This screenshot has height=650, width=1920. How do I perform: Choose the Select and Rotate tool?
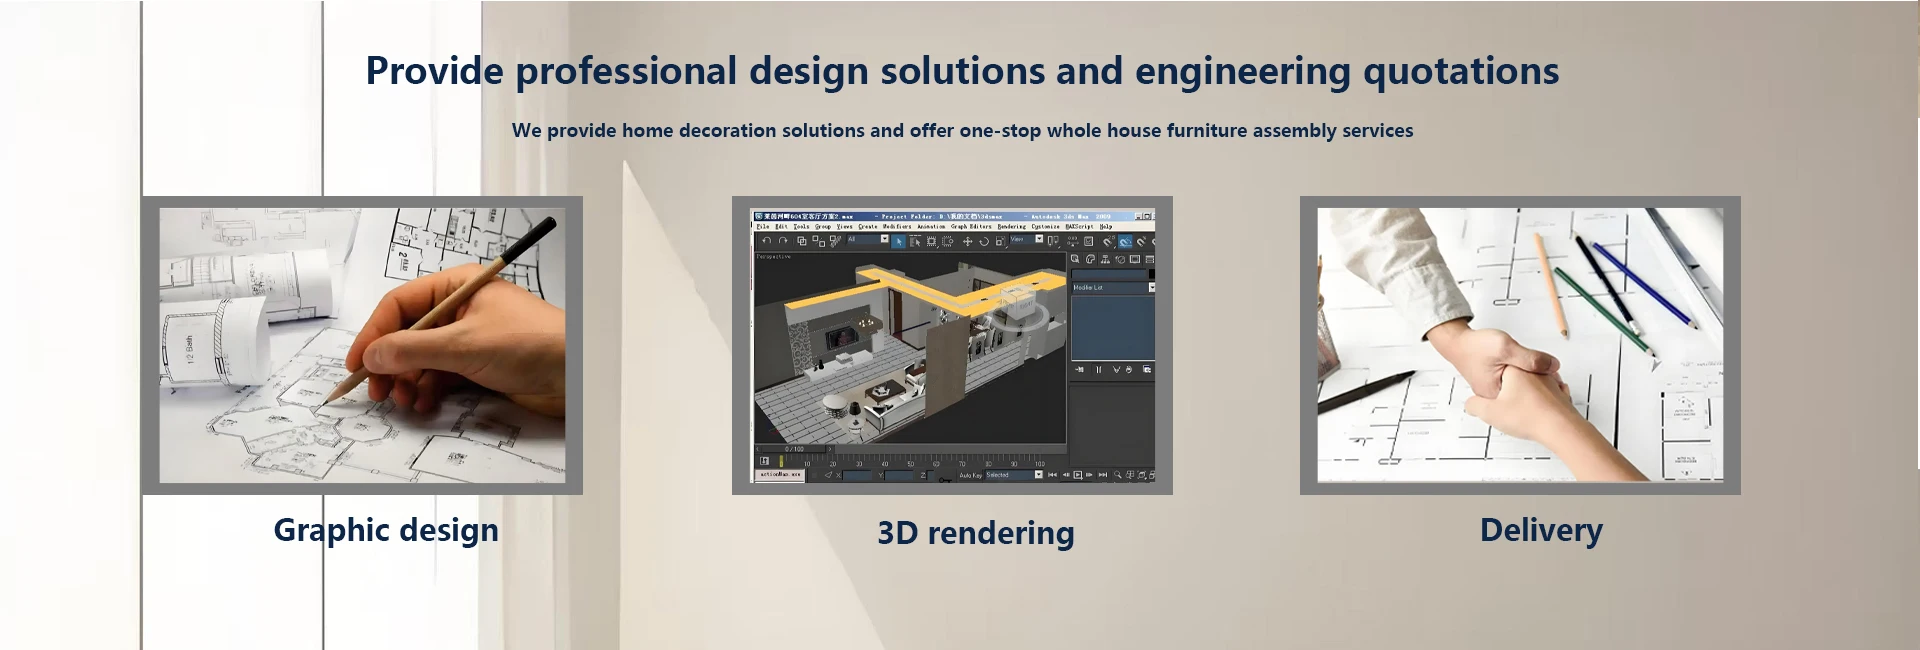coord(984,241)
